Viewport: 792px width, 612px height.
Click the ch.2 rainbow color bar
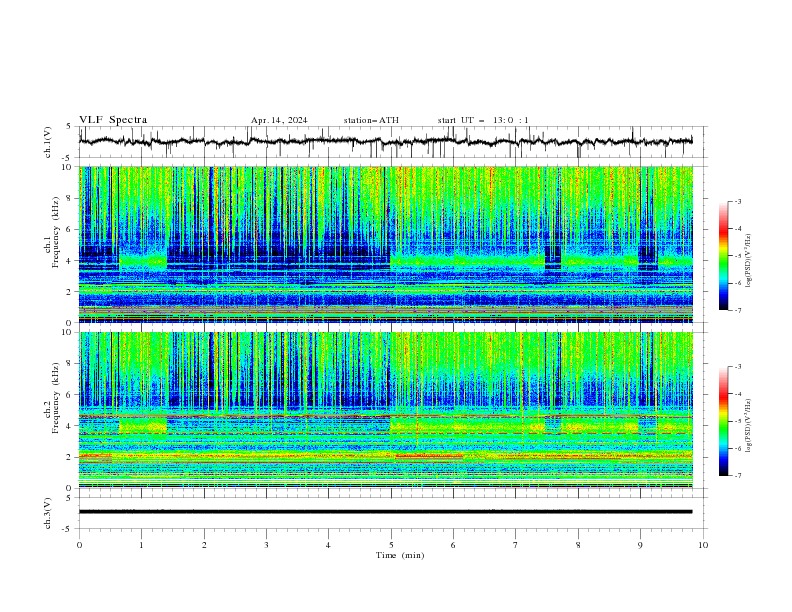point(723,421)
